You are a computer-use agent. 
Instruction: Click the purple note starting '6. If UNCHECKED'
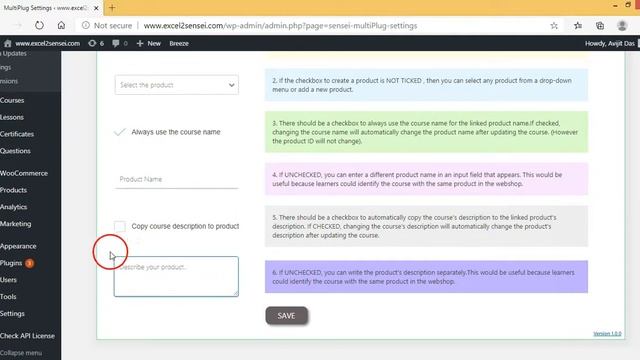click(x=427, y=277)
